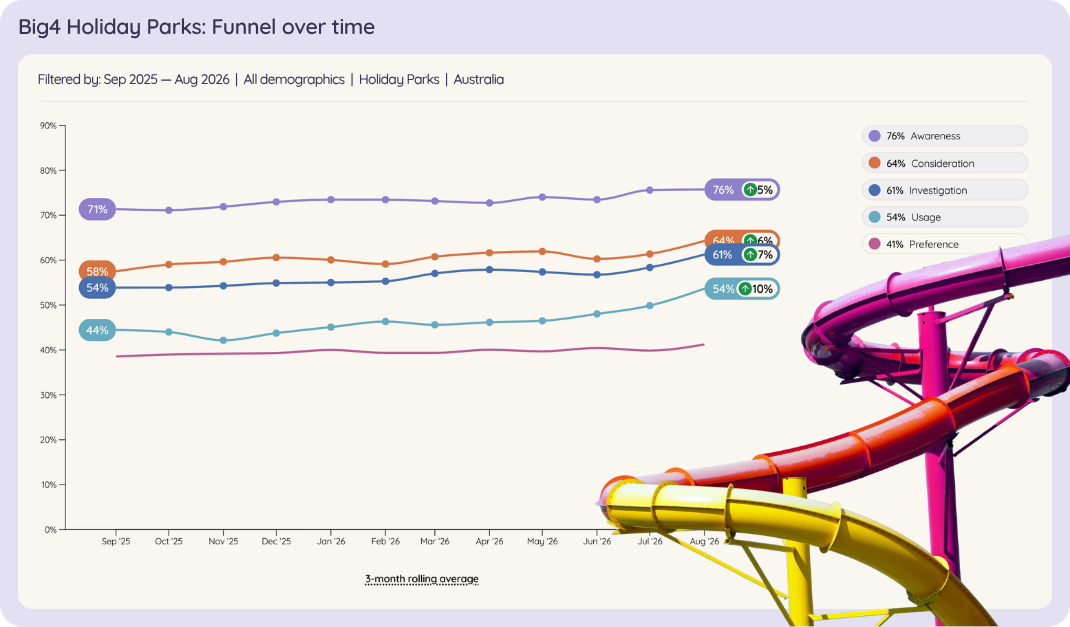
Task: Toggle the Preference legend item
Action: 944,244
